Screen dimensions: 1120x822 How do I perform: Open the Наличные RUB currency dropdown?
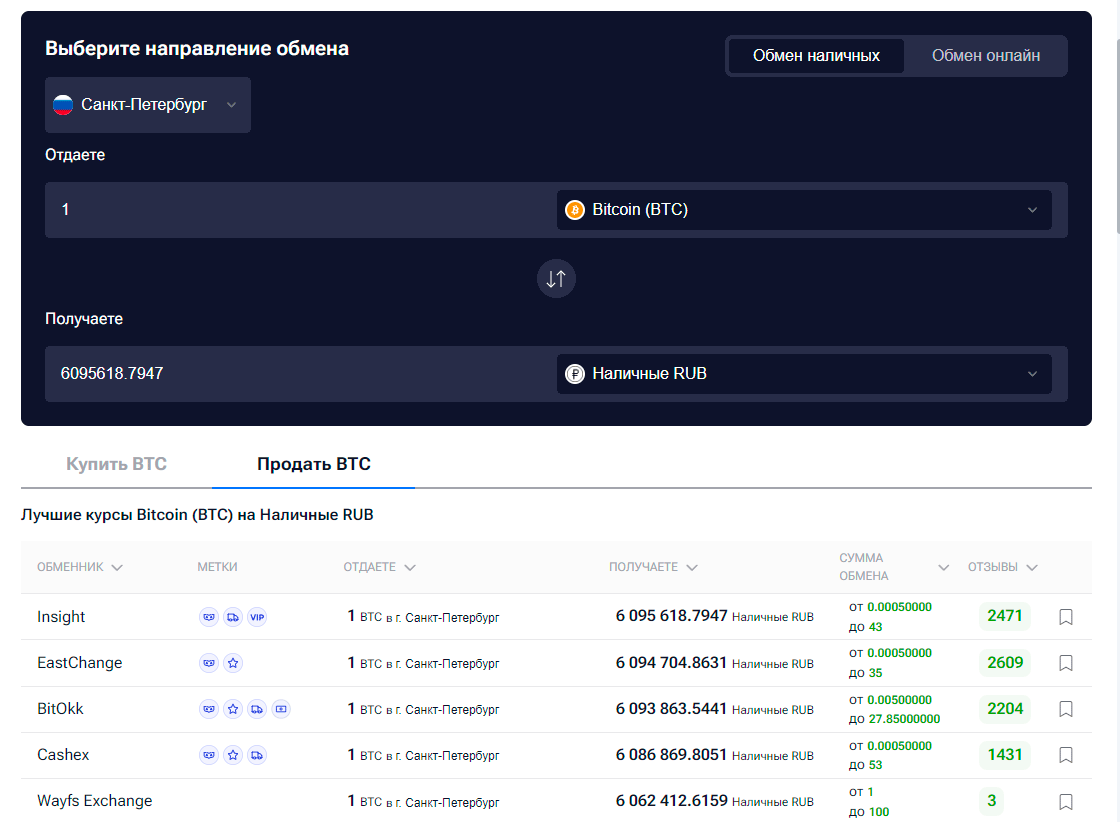[x=804, y=374]
